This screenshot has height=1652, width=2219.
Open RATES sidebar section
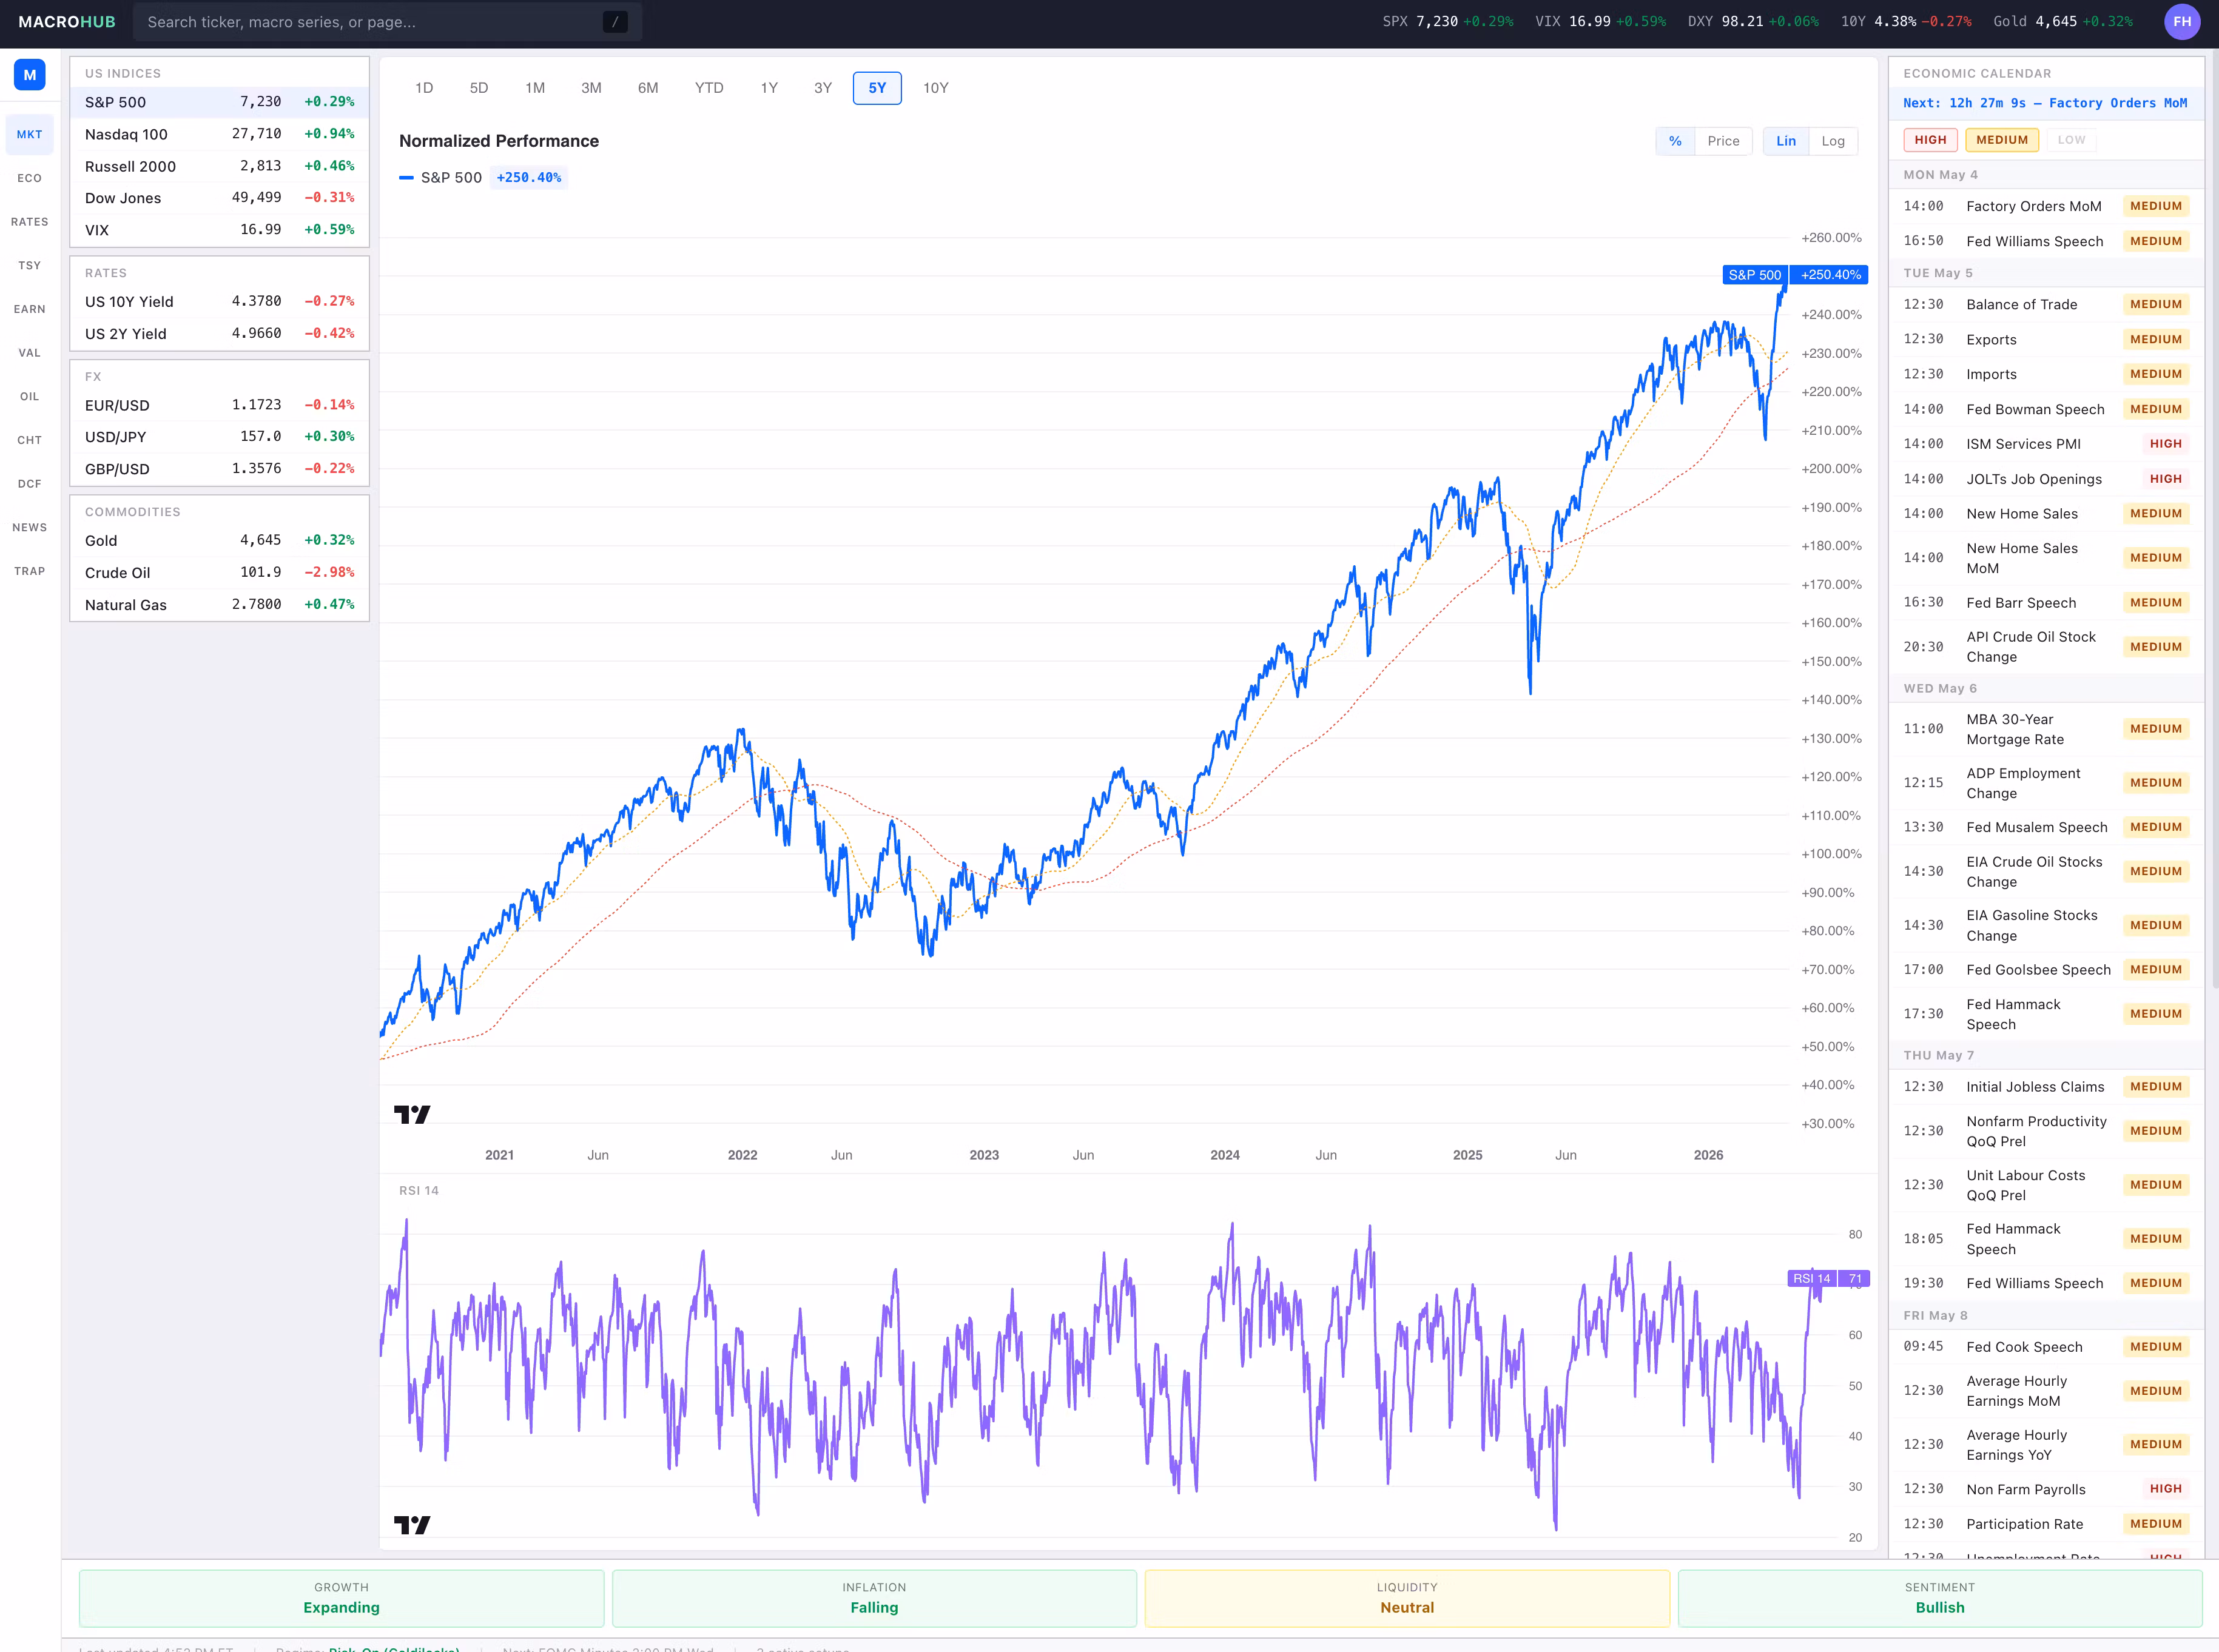30,222
